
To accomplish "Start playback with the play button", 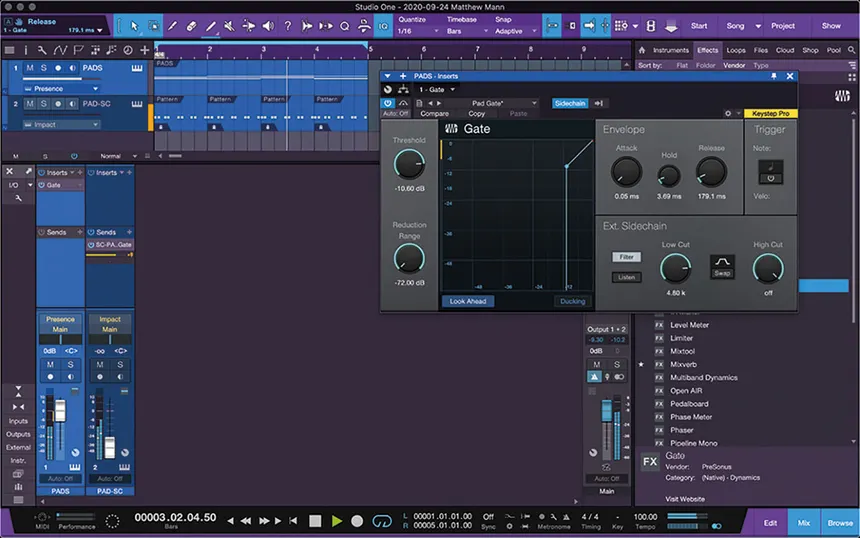I will pos(337,520).
